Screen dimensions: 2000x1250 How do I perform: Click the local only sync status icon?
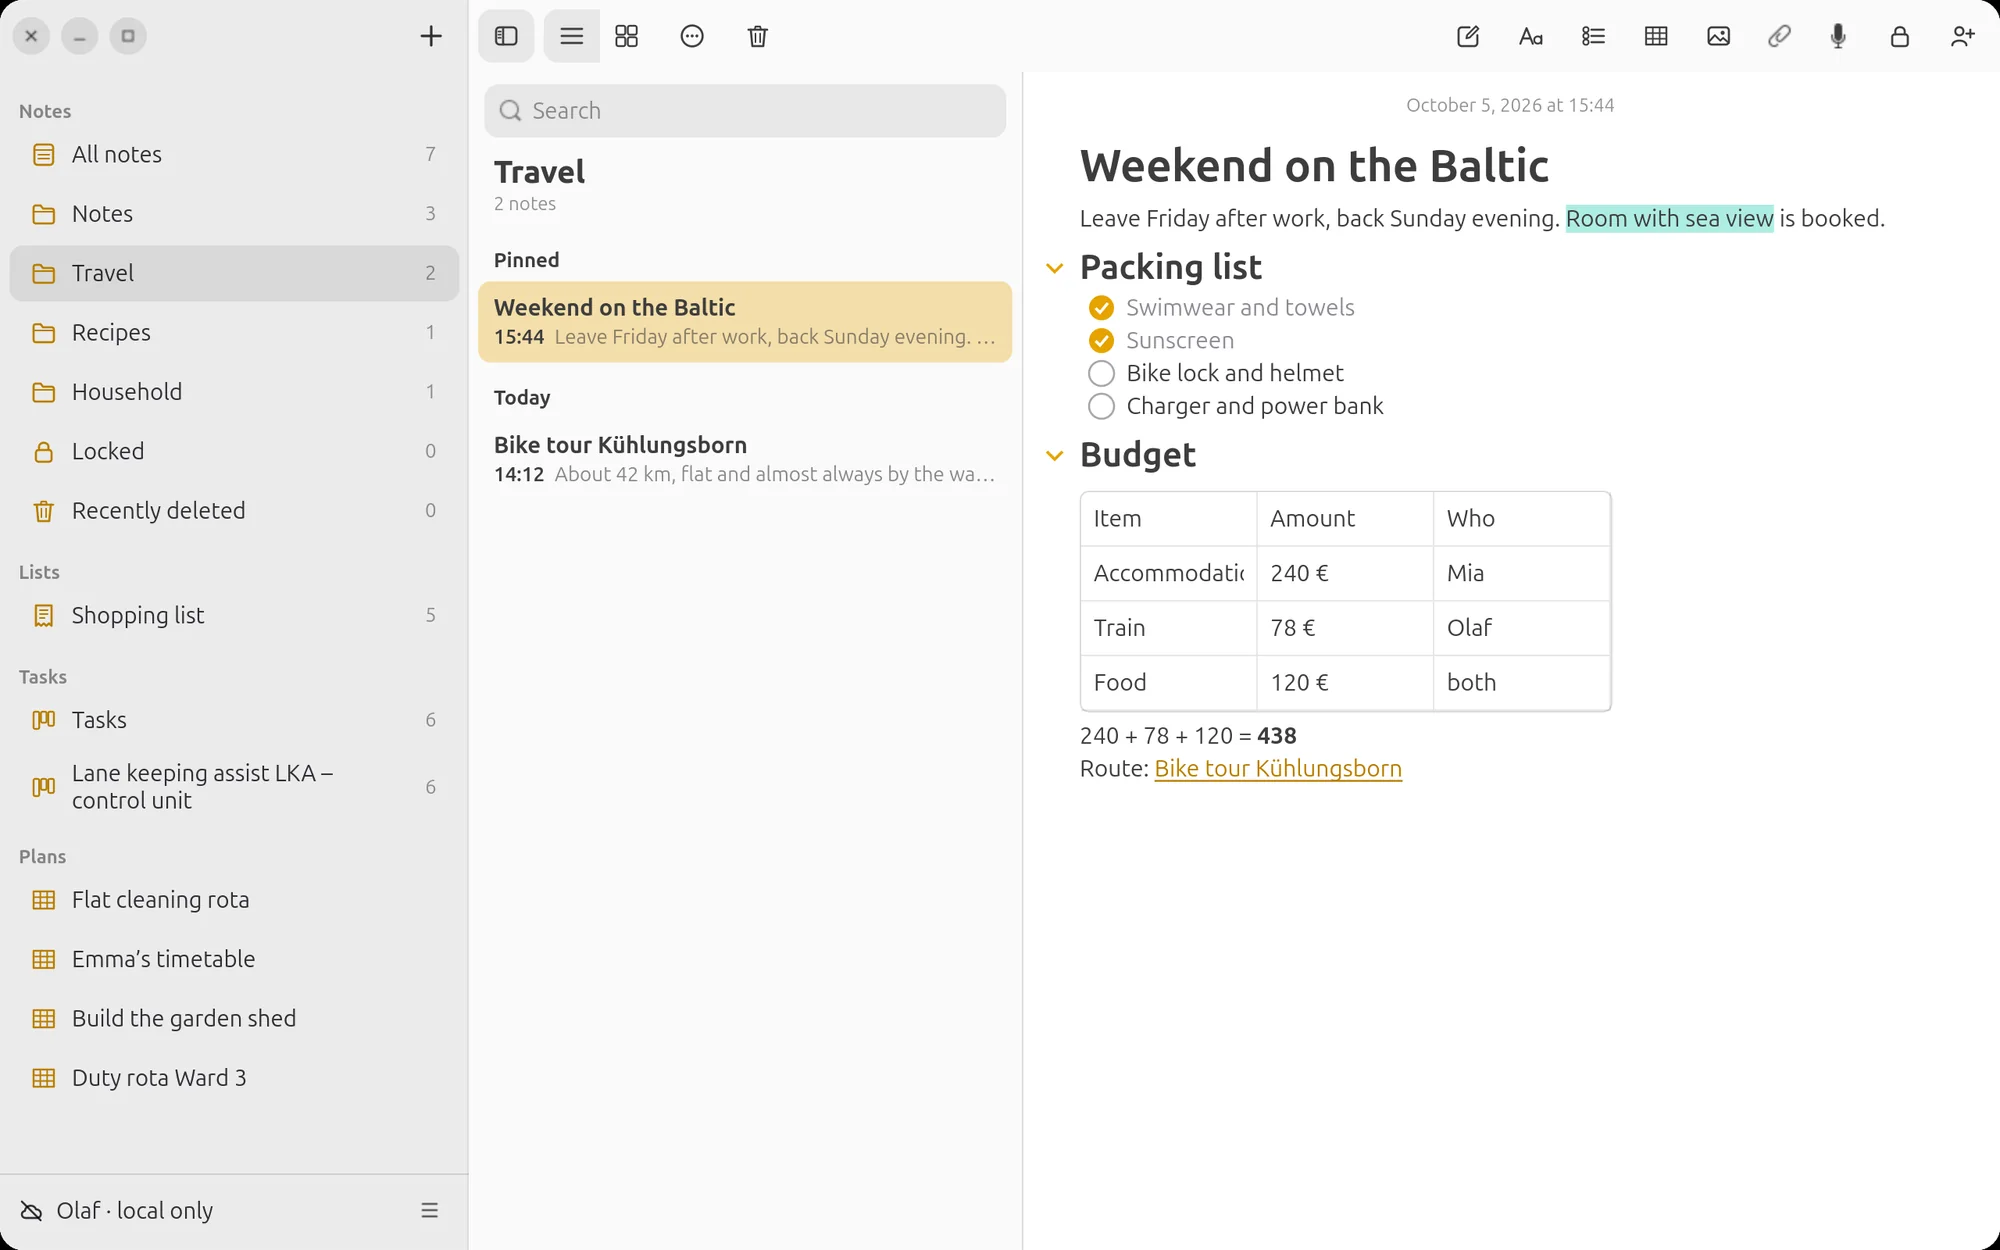31,1211
